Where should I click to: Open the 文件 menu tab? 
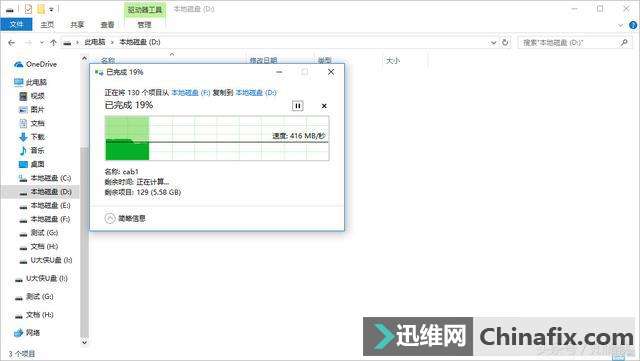[x=16, y=25]
